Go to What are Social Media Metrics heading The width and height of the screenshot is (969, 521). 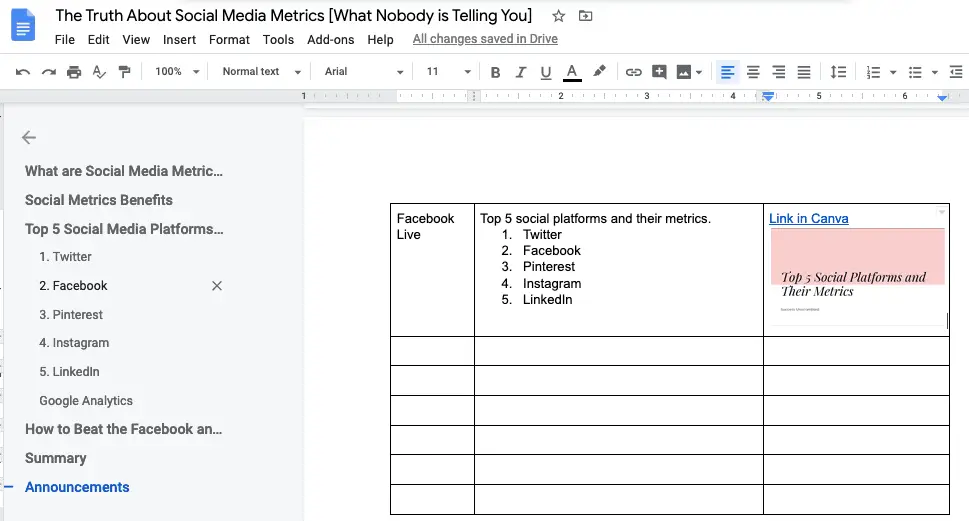124,171
